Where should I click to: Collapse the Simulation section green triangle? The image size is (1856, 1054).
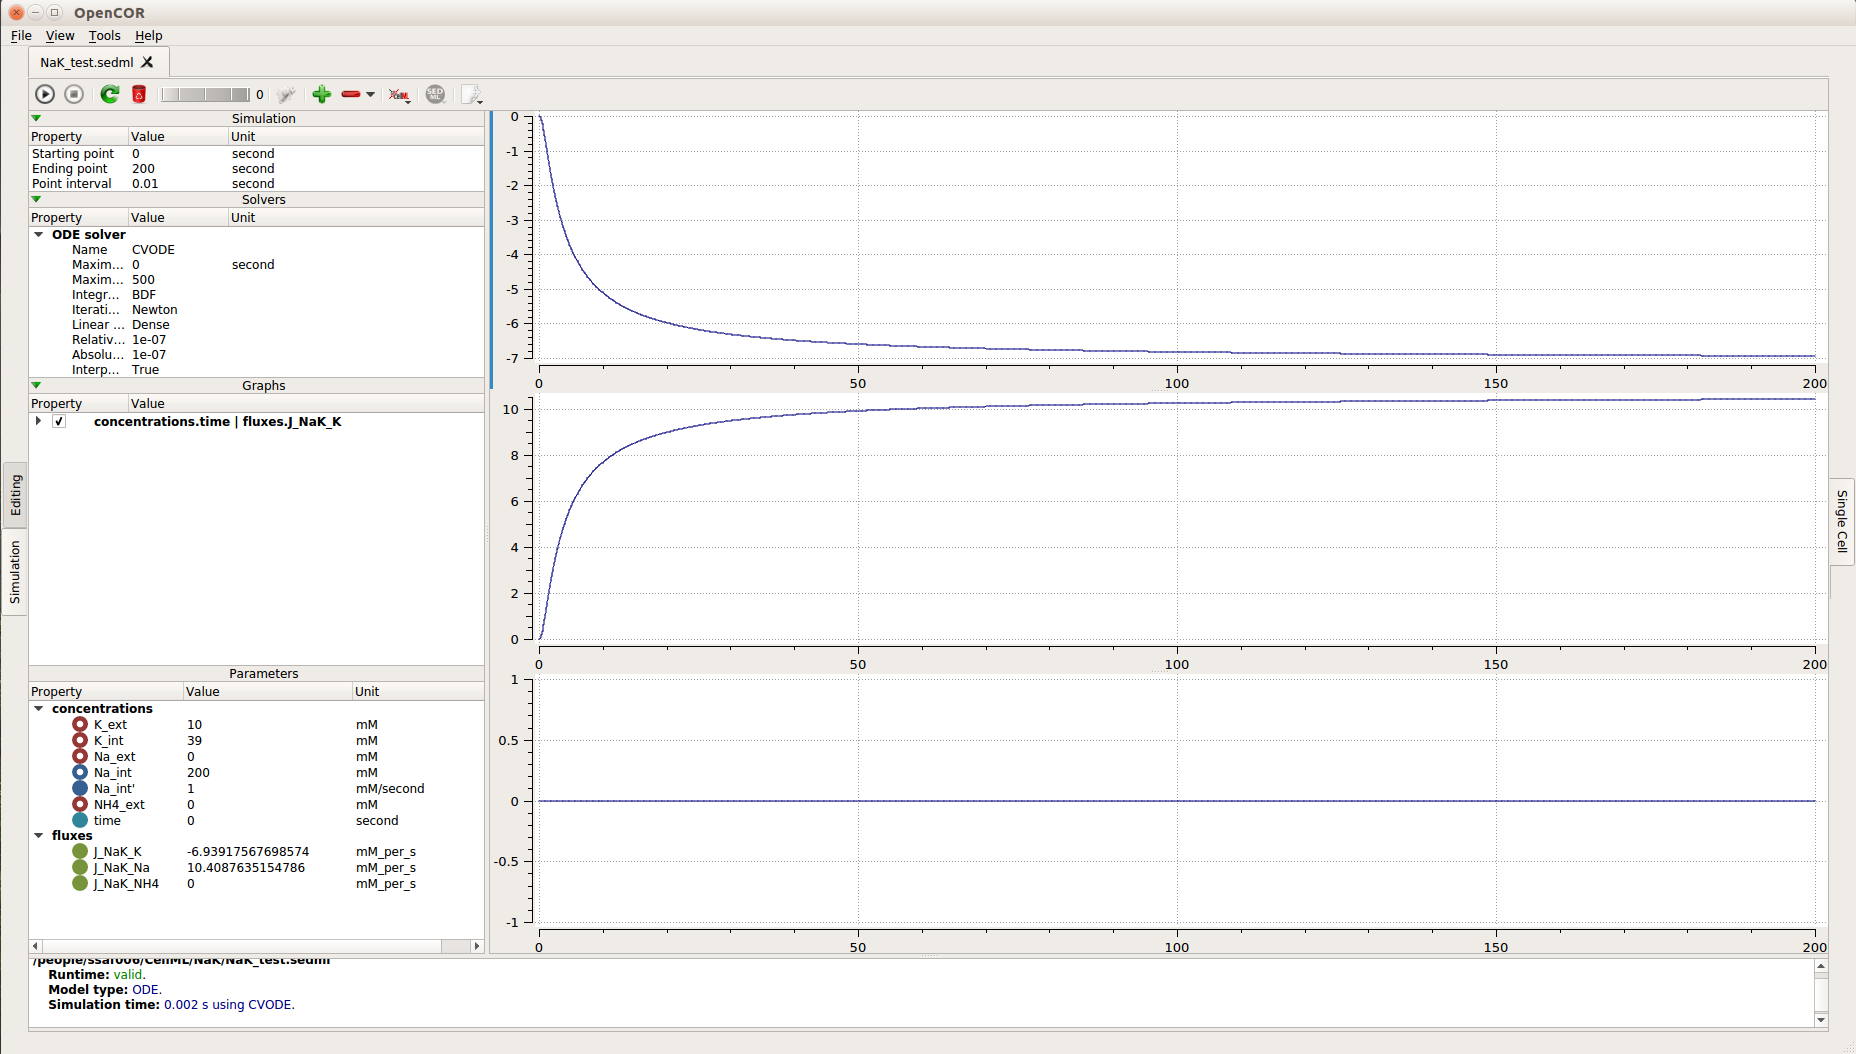pos(37,118)
